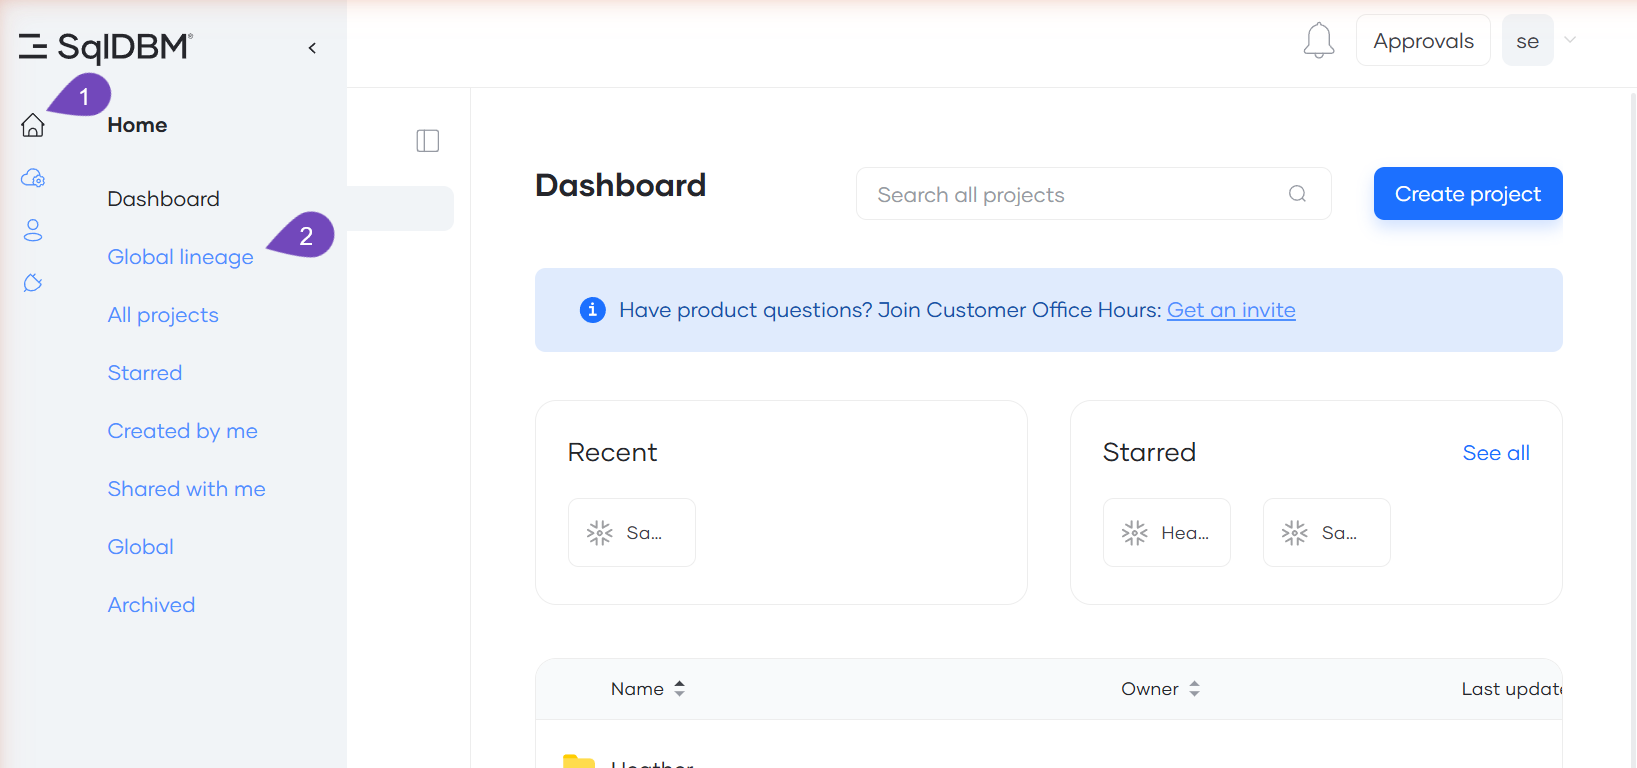Click the Home house icon in sidebar

33,125
